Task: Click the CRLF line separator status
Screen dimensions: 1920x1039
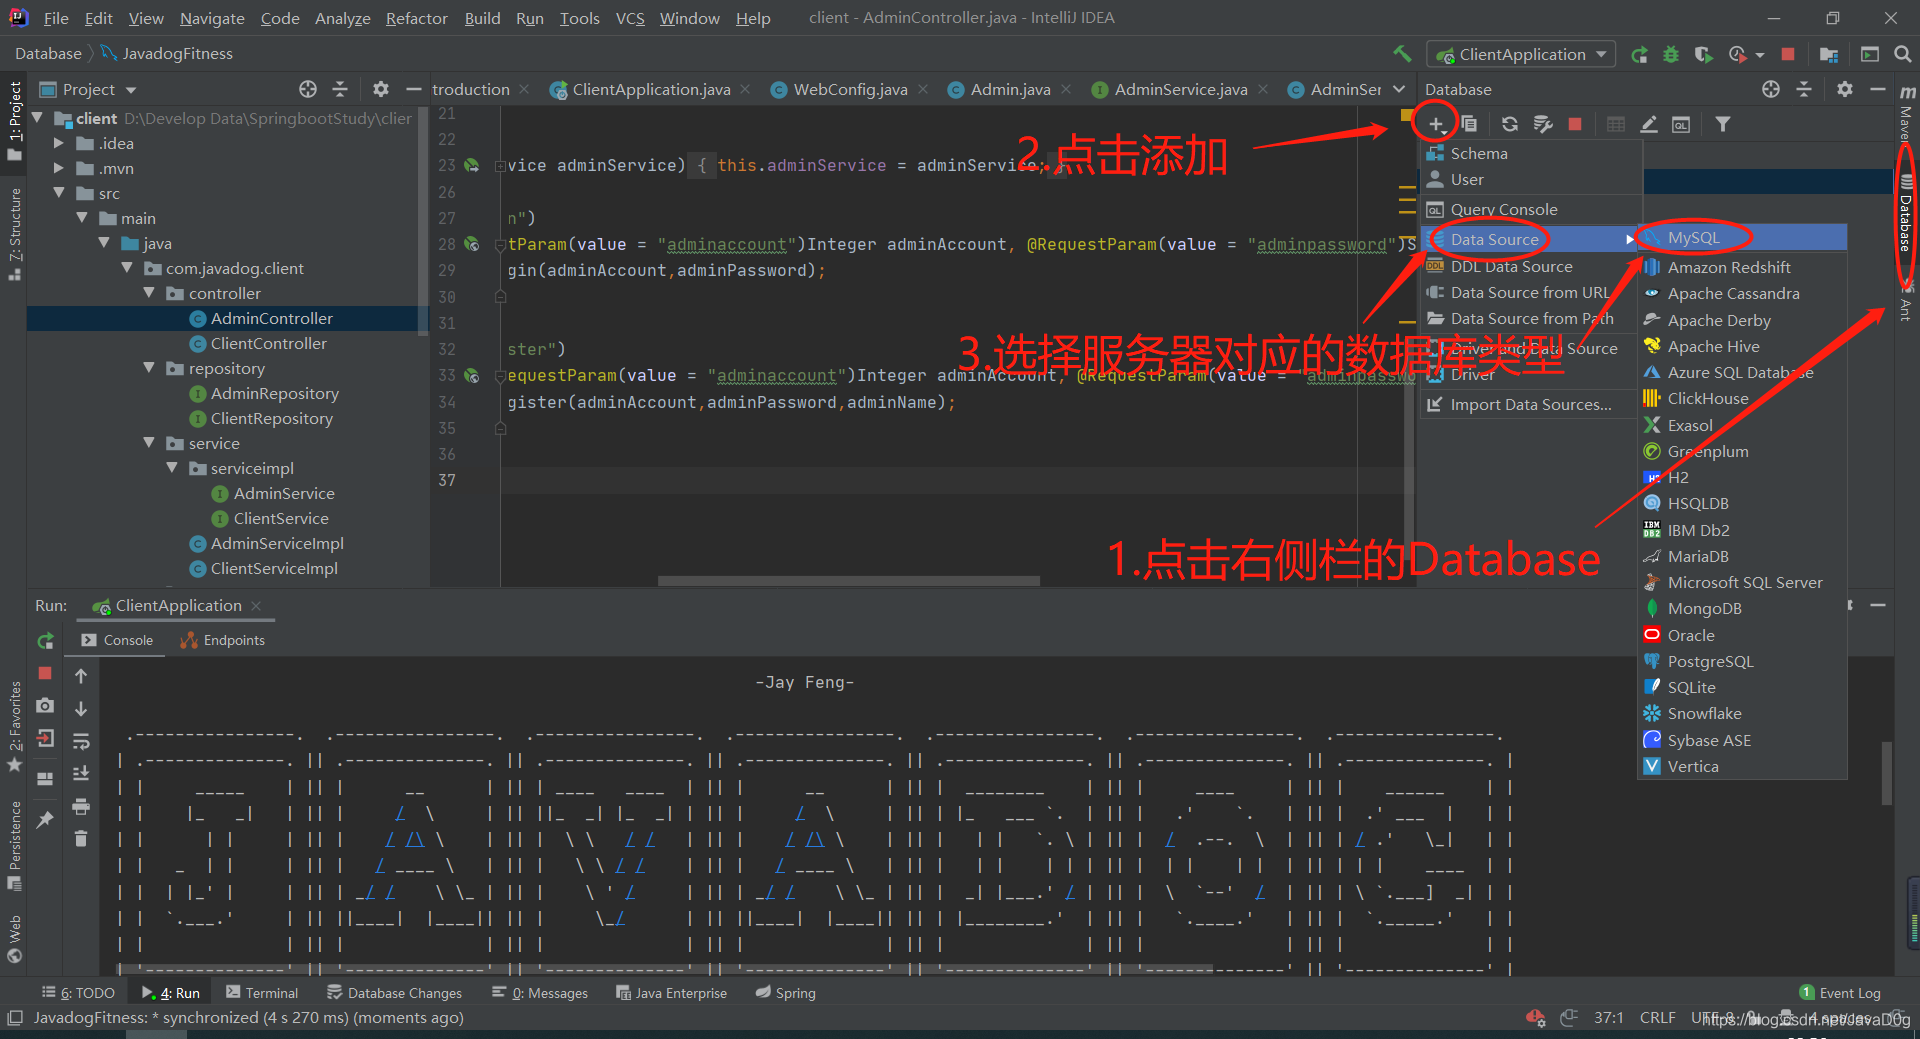Action: tap(1657, 1017)
